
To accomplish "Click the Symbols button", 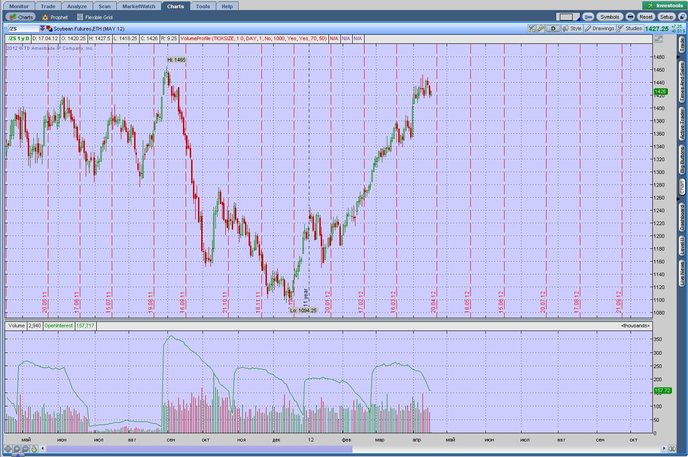I will pyautogui.click(x=609, y=17).
